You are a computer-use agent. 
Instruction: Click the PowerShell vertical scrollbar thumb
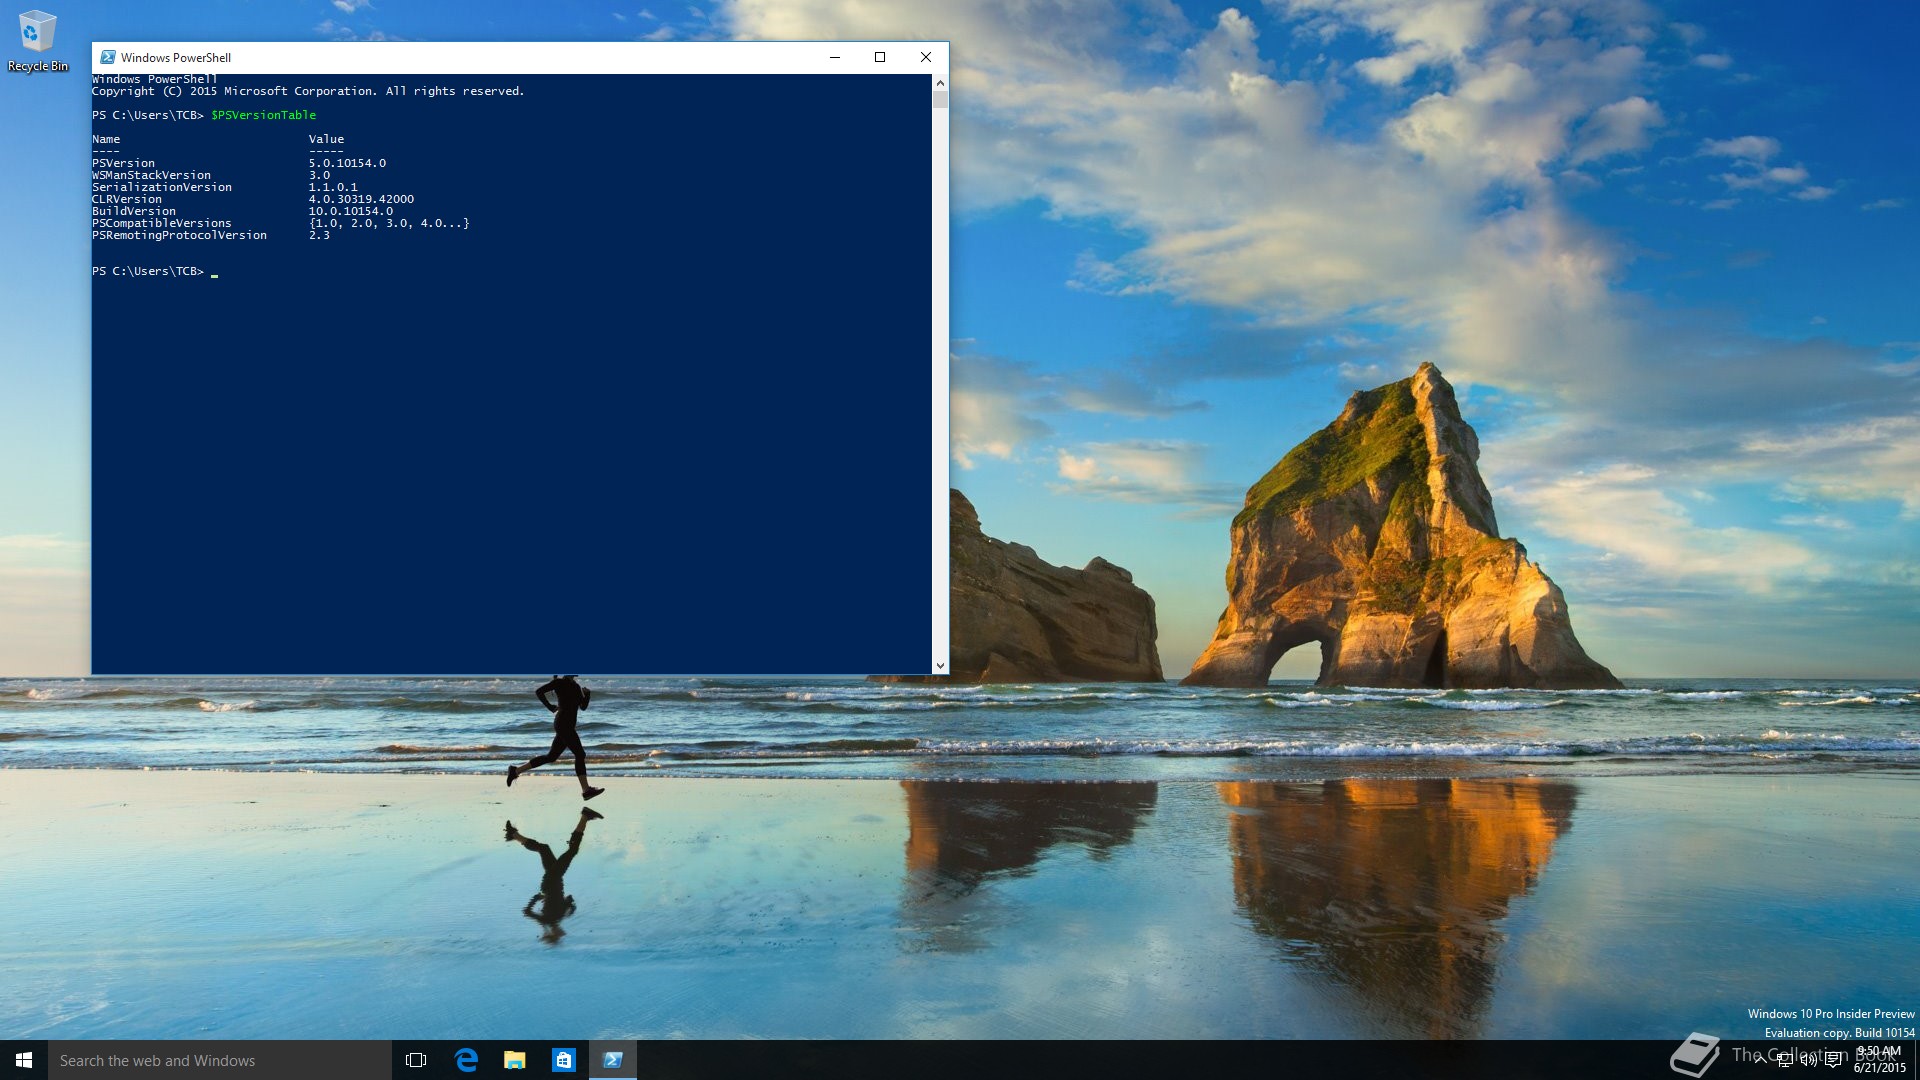940,99
